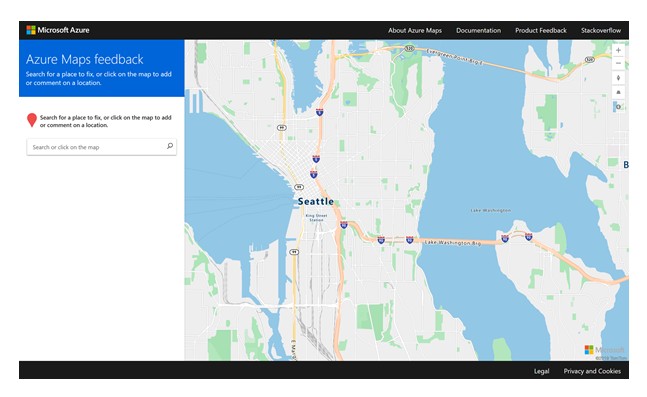Click the Microsoft Azure logo
The width and height of the screenshot is (647, 397).
point(58,30)
